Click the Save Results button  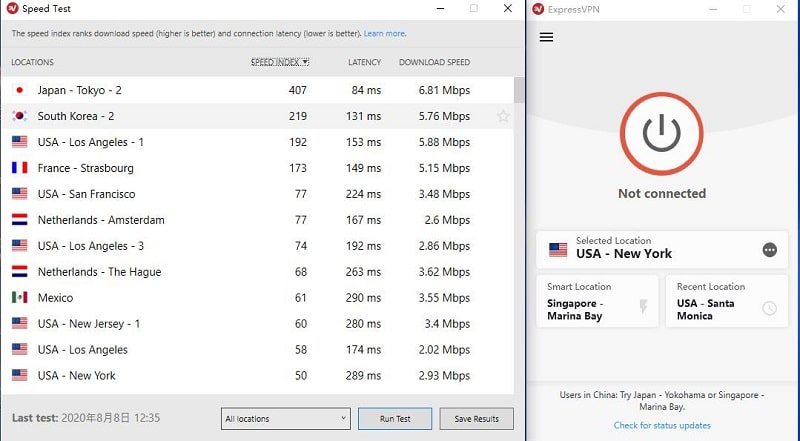pyautogui.click(x=477, y=419)
